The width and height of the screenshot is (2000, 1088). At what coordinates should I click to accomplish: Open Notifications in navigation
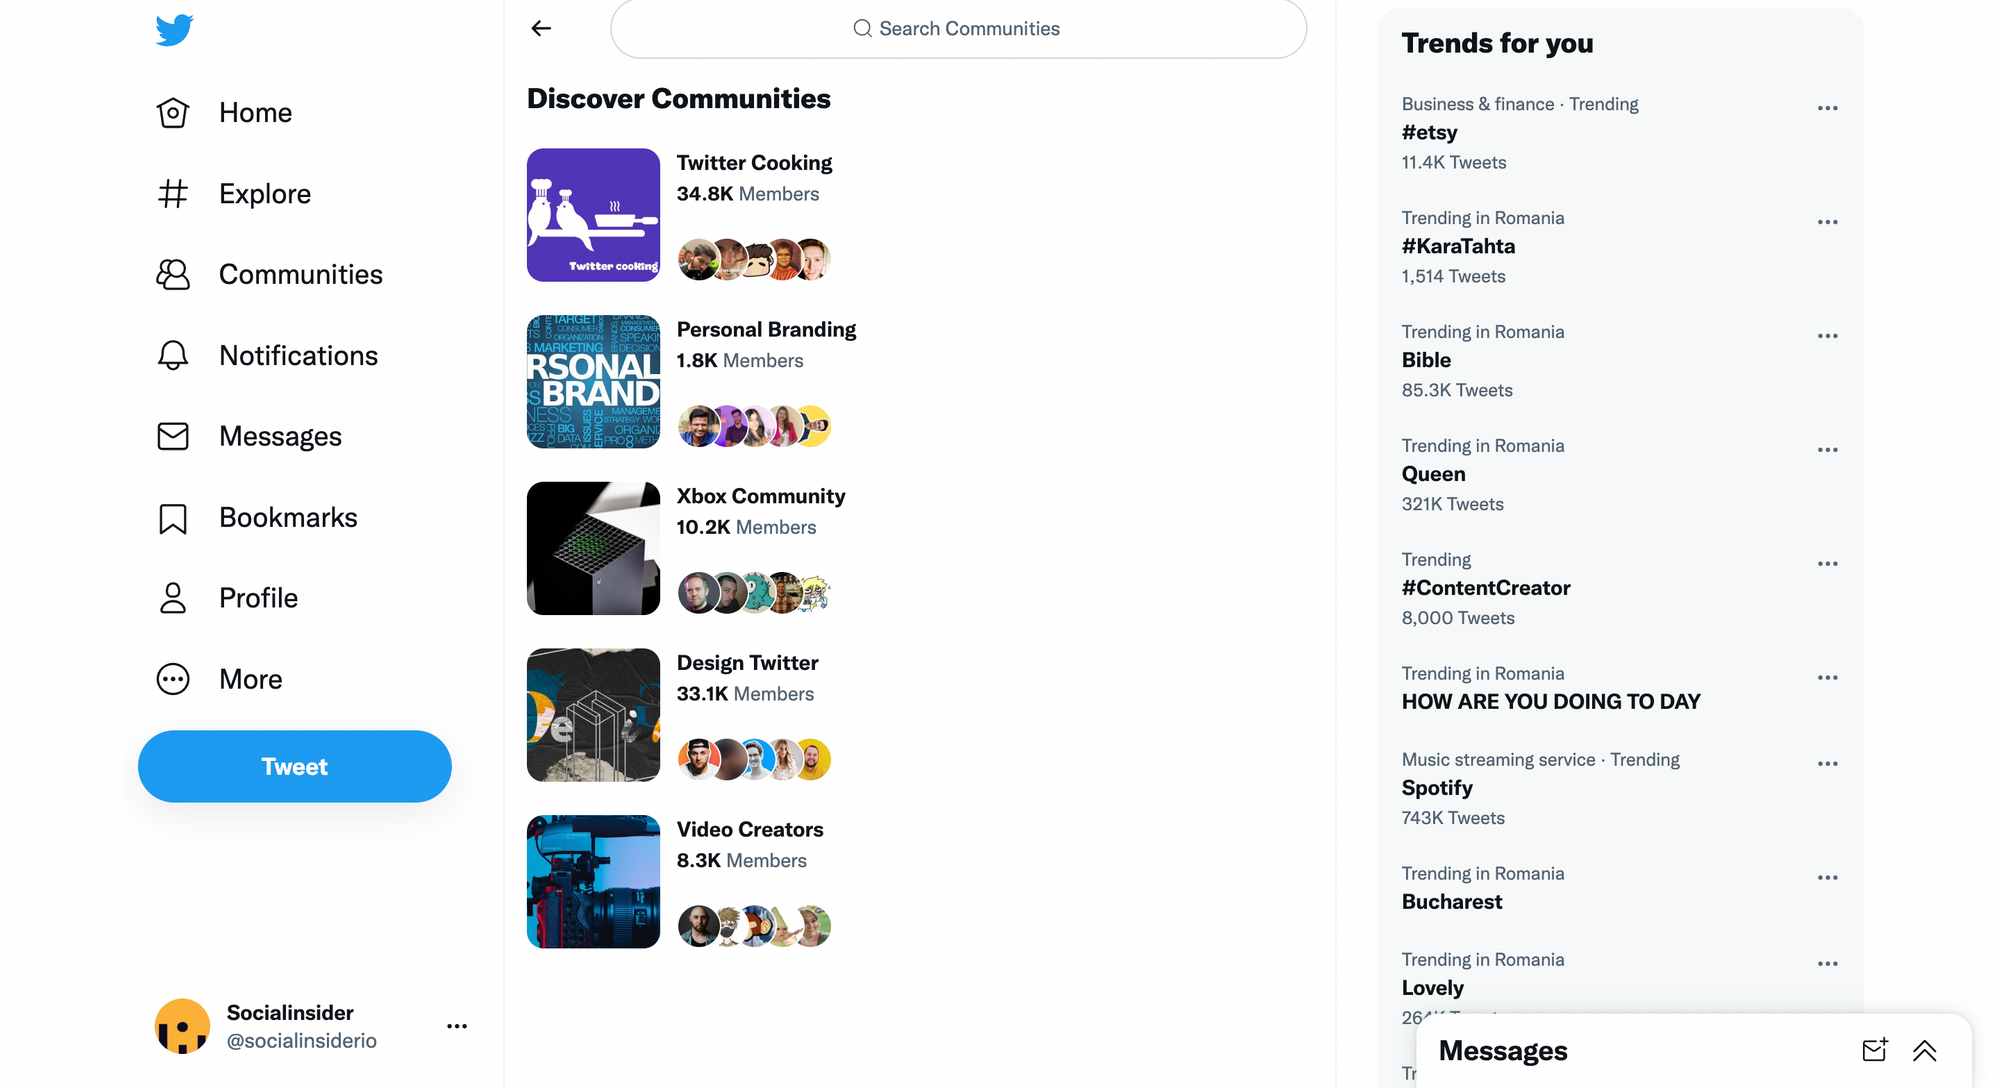[x=298, y=355]
